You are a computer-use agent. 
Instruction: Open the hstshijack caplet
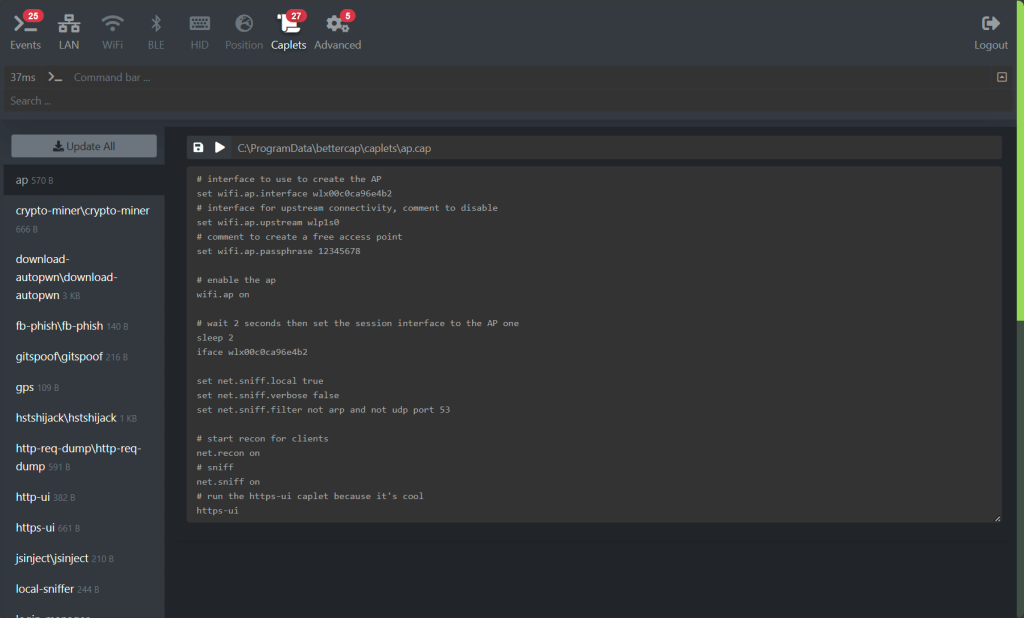click(x=66, y=417)
